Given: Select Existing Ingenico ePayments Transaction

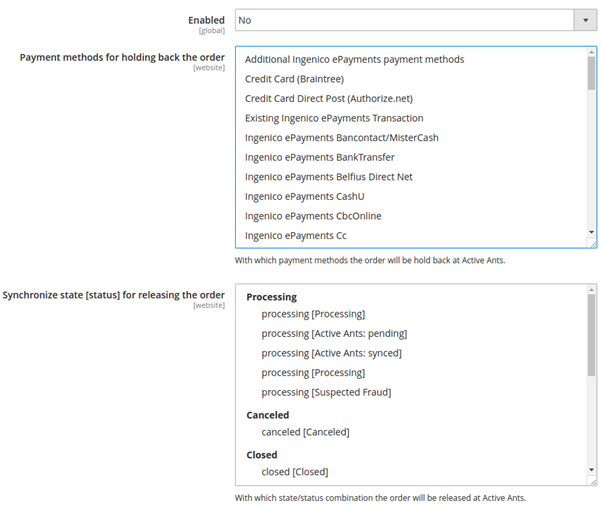Looking at the screenshot, I should pyautogui.click(x=334, y=118).
